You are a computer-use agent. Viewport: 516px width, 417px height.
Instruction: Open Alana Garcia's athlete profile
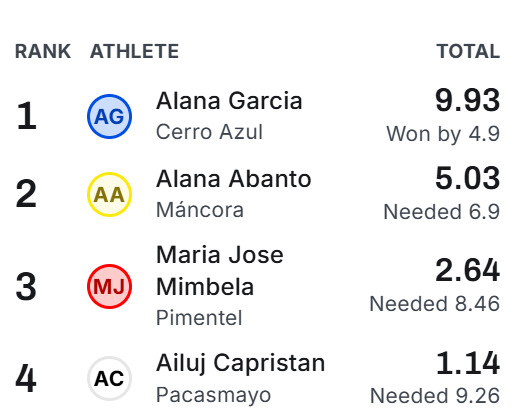(x=229, y=101)
